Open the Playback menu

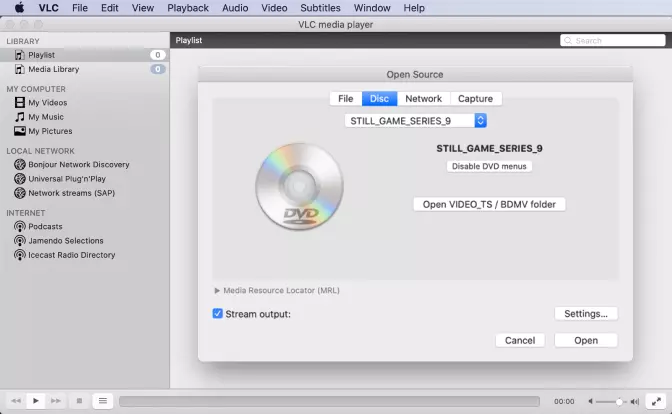(188, 8)
